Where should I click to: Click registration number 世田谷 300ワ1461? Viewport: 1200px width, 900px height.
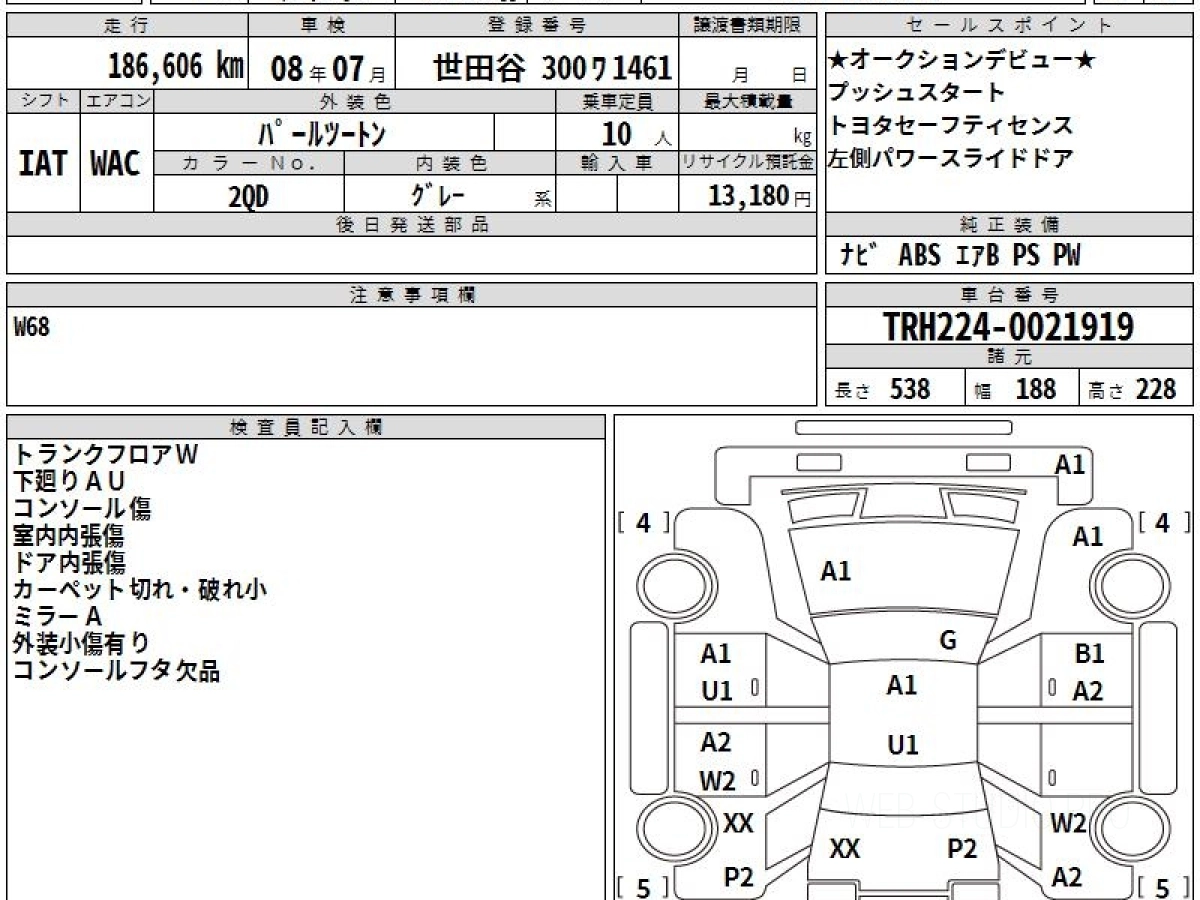click(x=552, y=68)
